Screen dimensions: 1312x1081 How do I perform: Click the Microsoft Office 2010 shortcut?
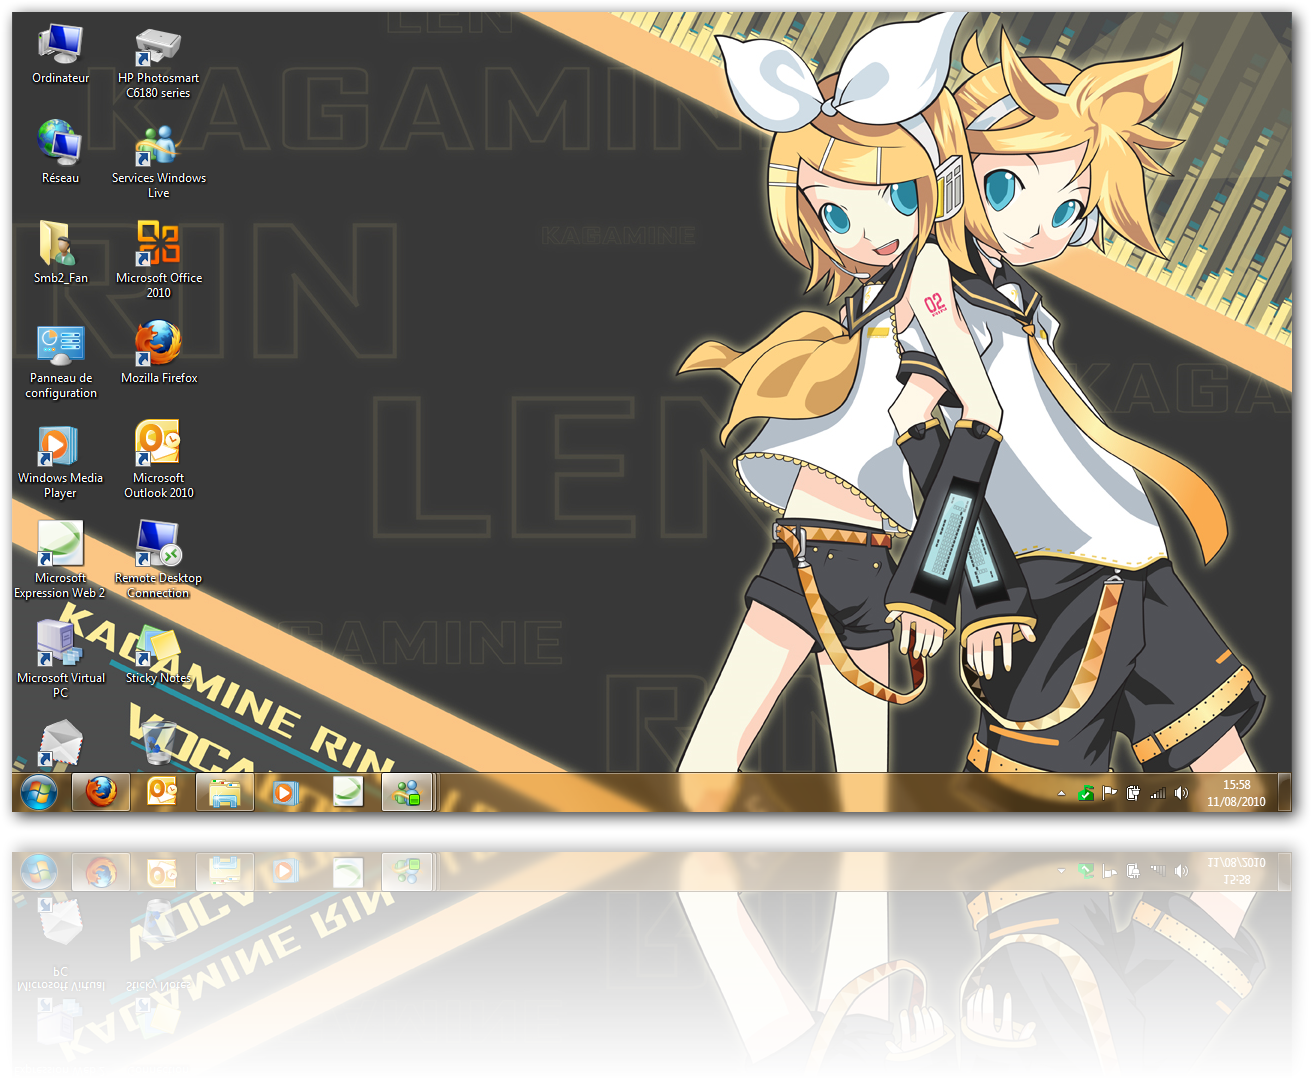pyautogui.click(x=158, y=260)
